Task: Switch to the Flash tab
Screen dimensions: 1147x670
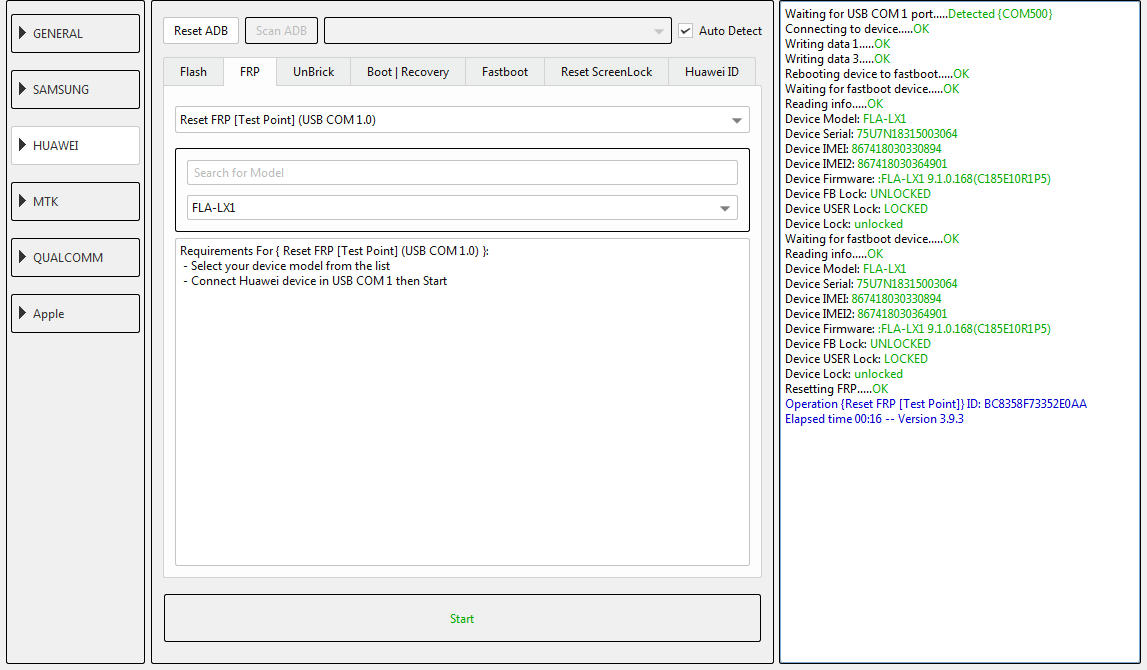Action: (193, 72)
